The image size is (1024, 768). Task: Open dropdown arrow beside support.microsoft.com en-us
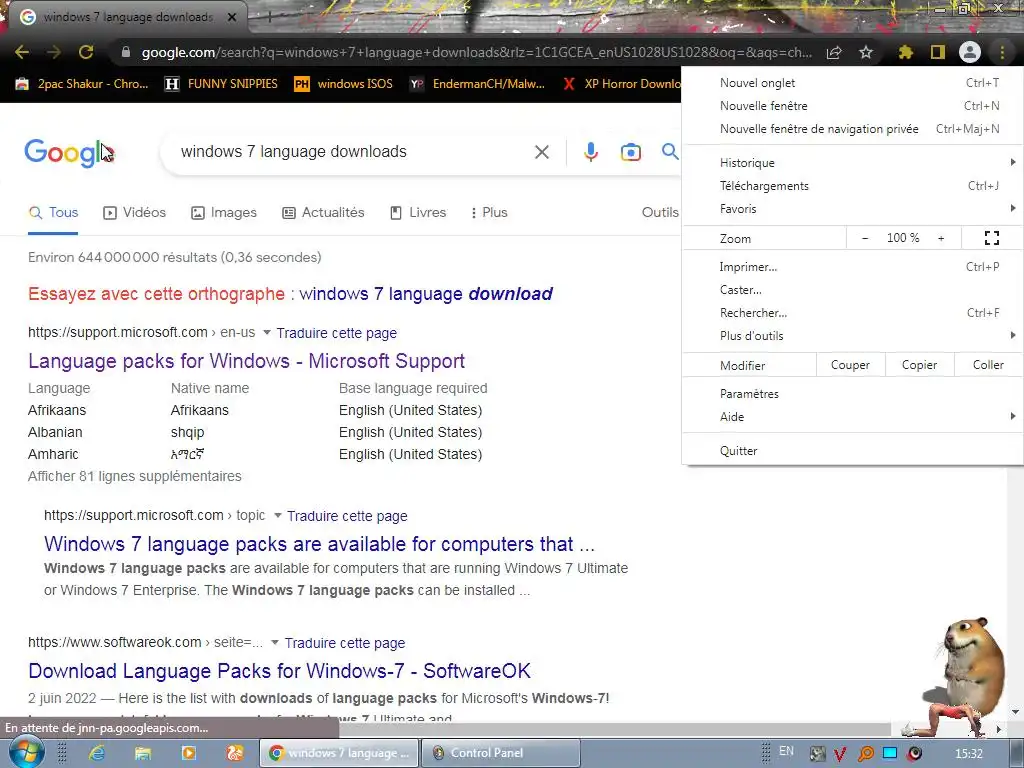(266, 332)
